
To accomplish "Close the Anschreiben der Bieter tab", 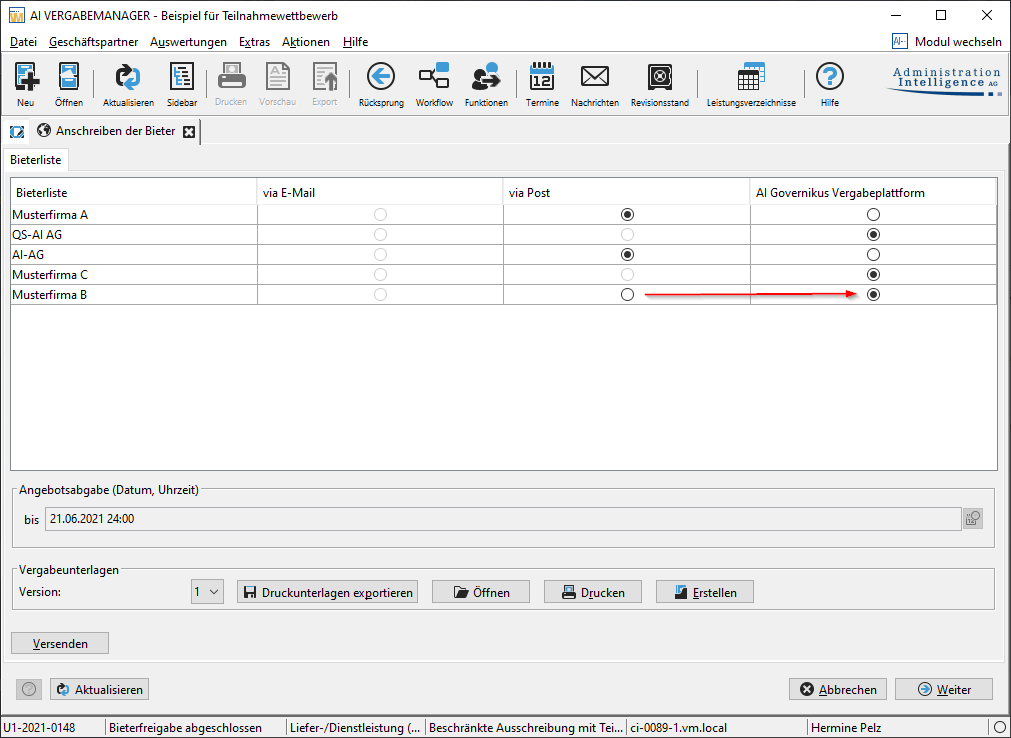I will [x=188, y=131].
